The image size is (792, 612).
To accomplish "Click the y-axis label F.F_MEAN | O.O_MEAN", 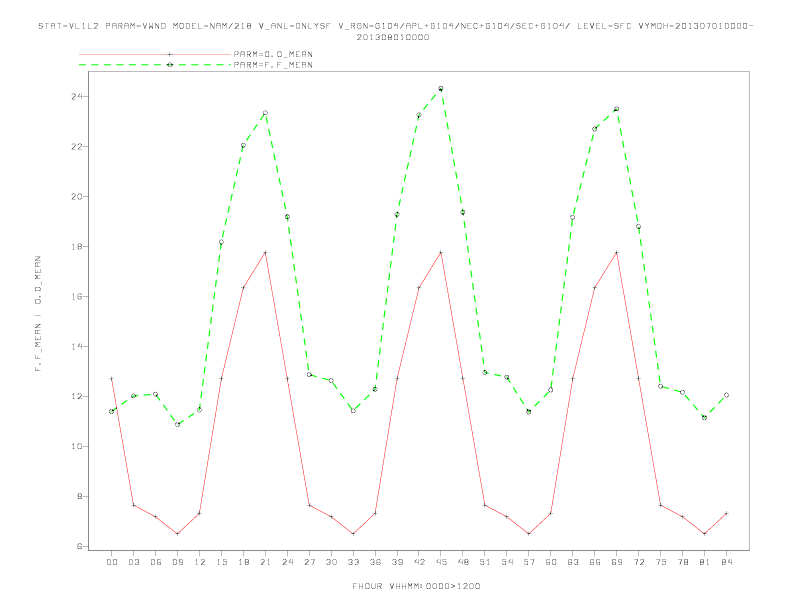I will point(38,314).
